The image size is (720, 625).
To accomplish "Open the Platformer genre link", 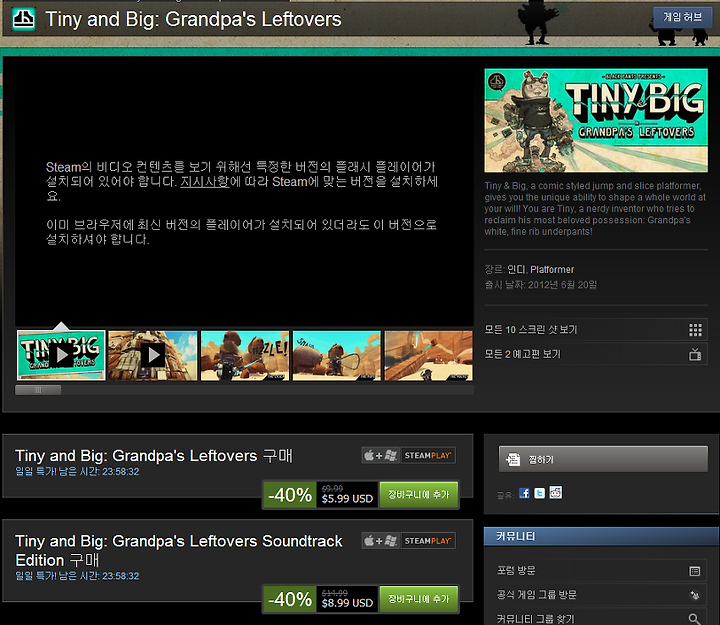I will [552, 270].
